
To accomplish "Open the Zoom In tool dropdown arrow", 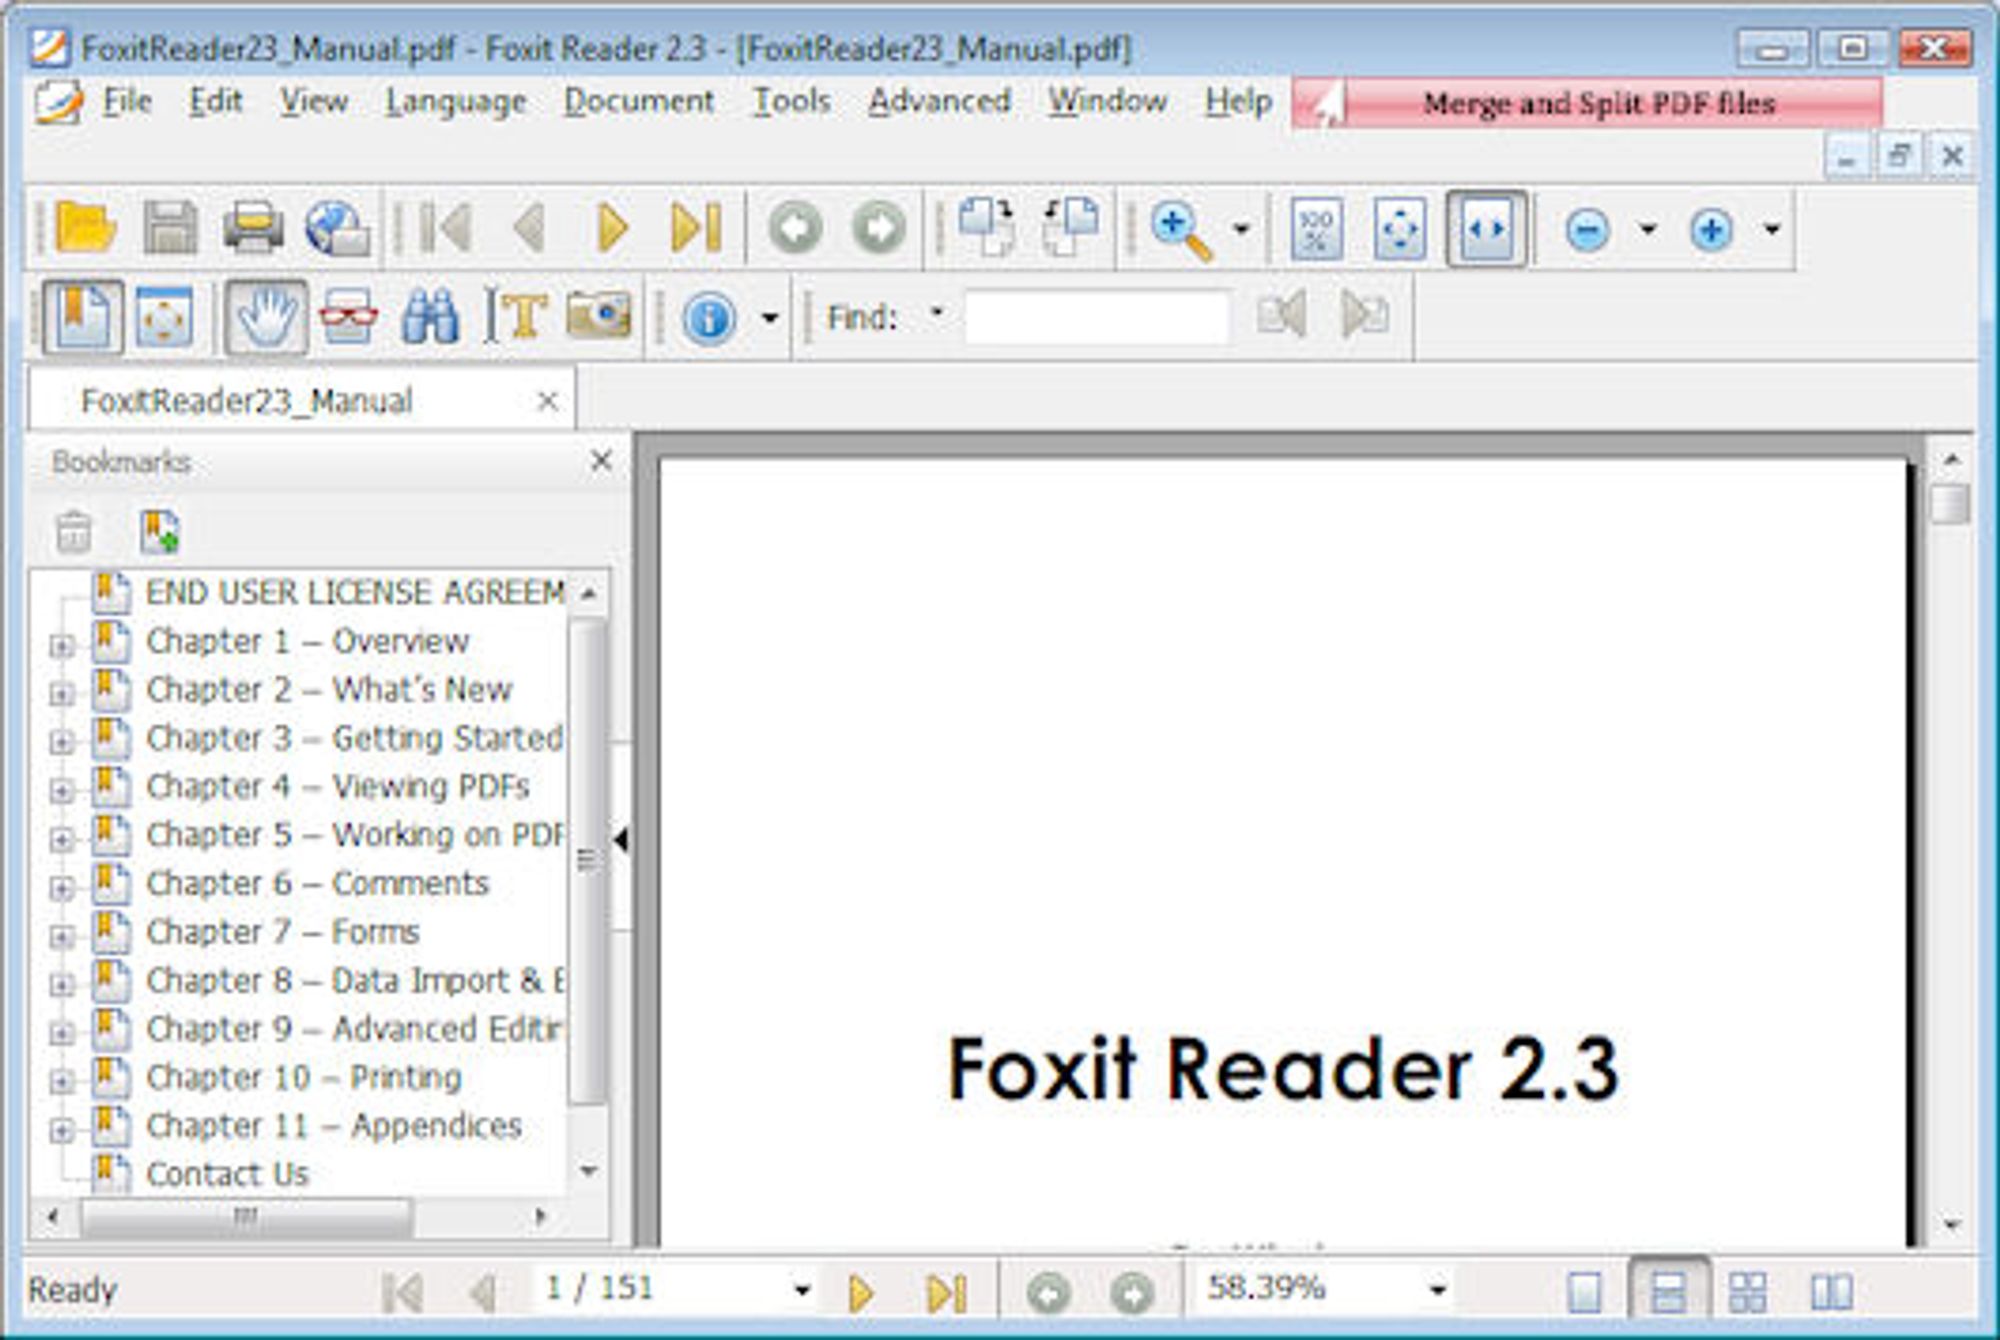I will [1241, 229].
